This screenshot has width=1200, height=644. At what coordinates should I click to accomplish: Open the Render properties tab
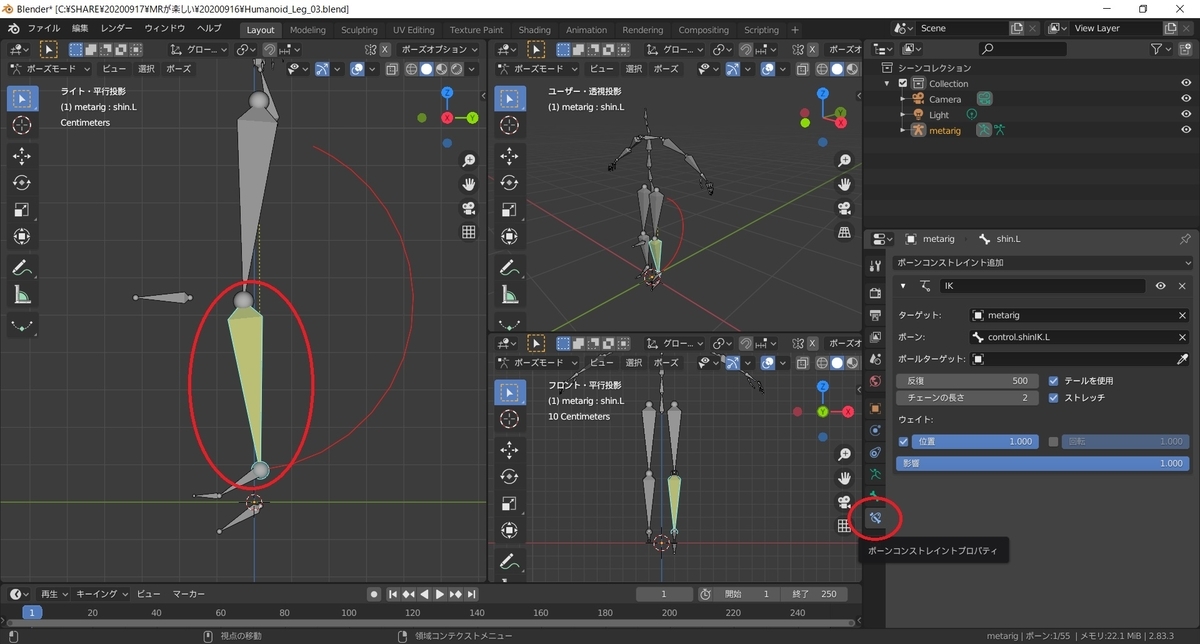coord(876,293)
